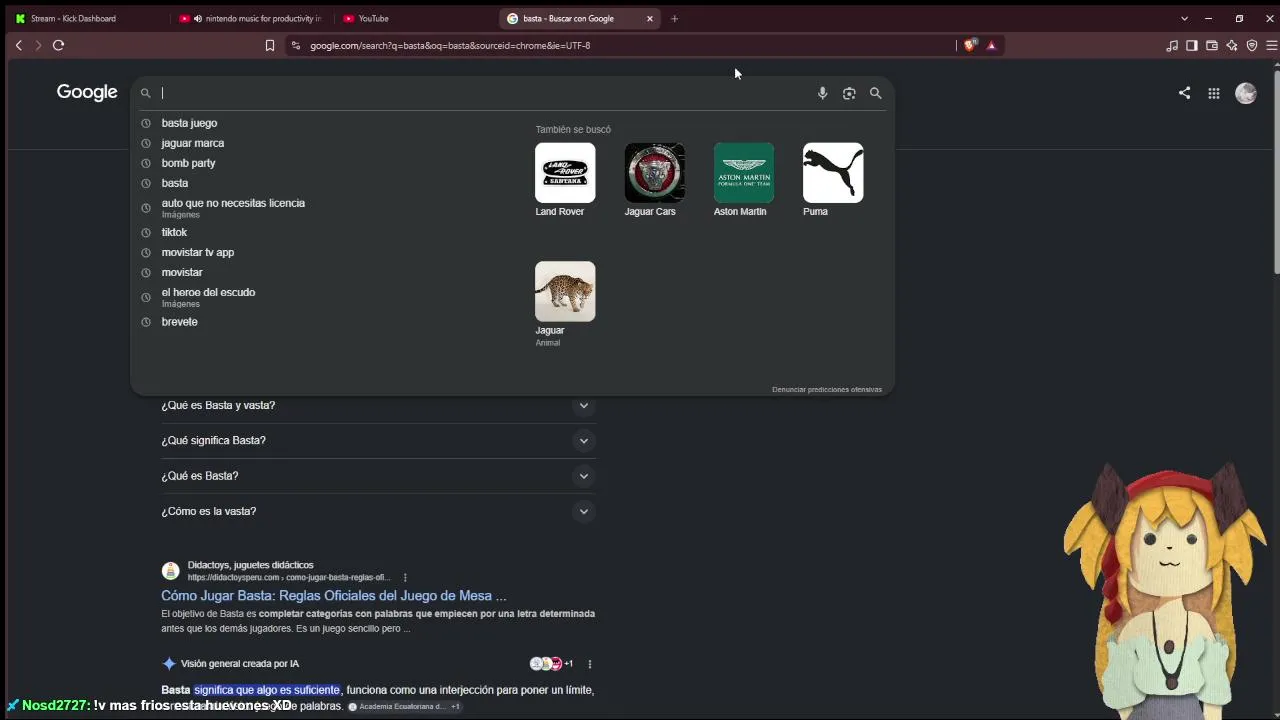Open site information icon in address bar
The width and height of the screenshot is (1280, 720).
pos(295,45)
